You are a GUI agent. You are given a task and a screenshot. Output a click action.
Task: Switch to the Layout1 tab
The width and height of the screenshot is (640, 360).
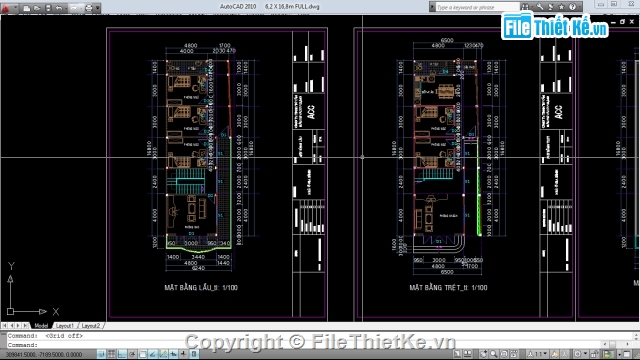pos(64,326)
